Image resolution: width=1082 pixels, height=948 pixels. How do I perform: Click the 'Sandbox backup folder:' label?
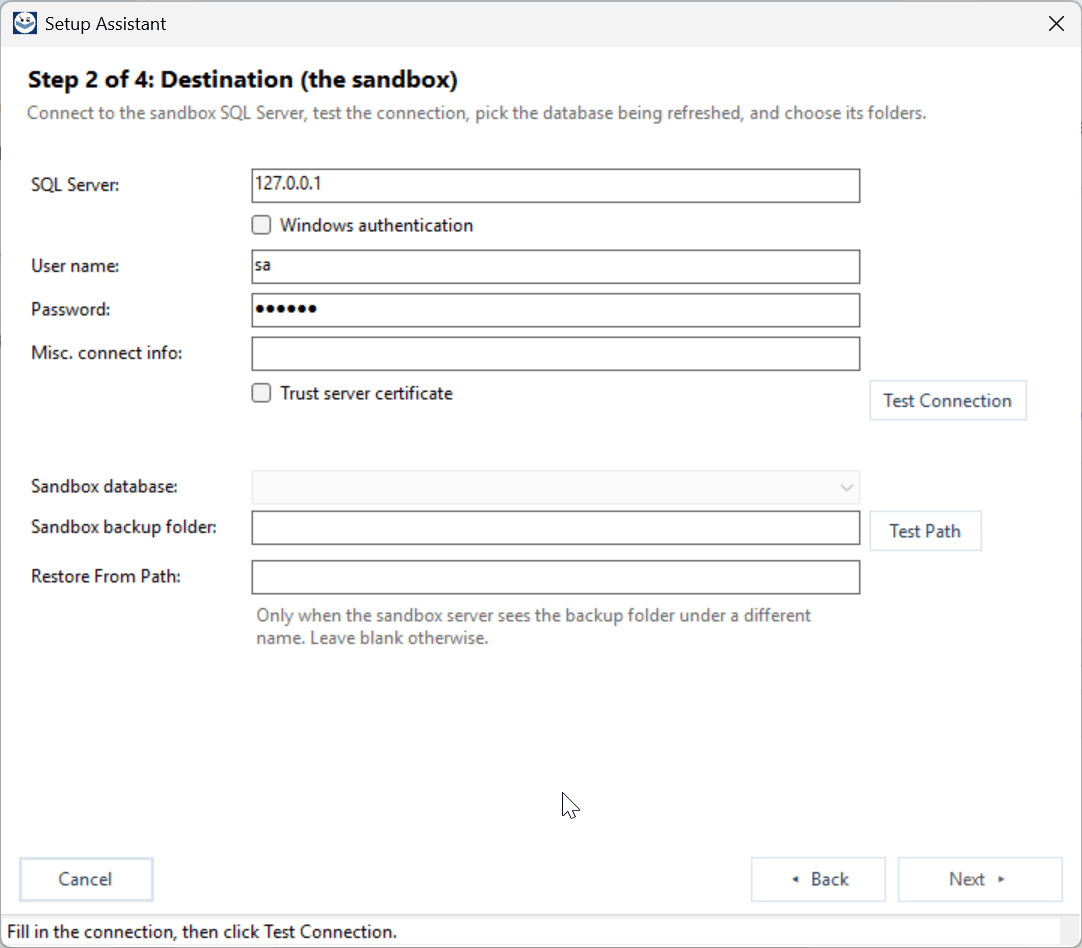point(124,527)
